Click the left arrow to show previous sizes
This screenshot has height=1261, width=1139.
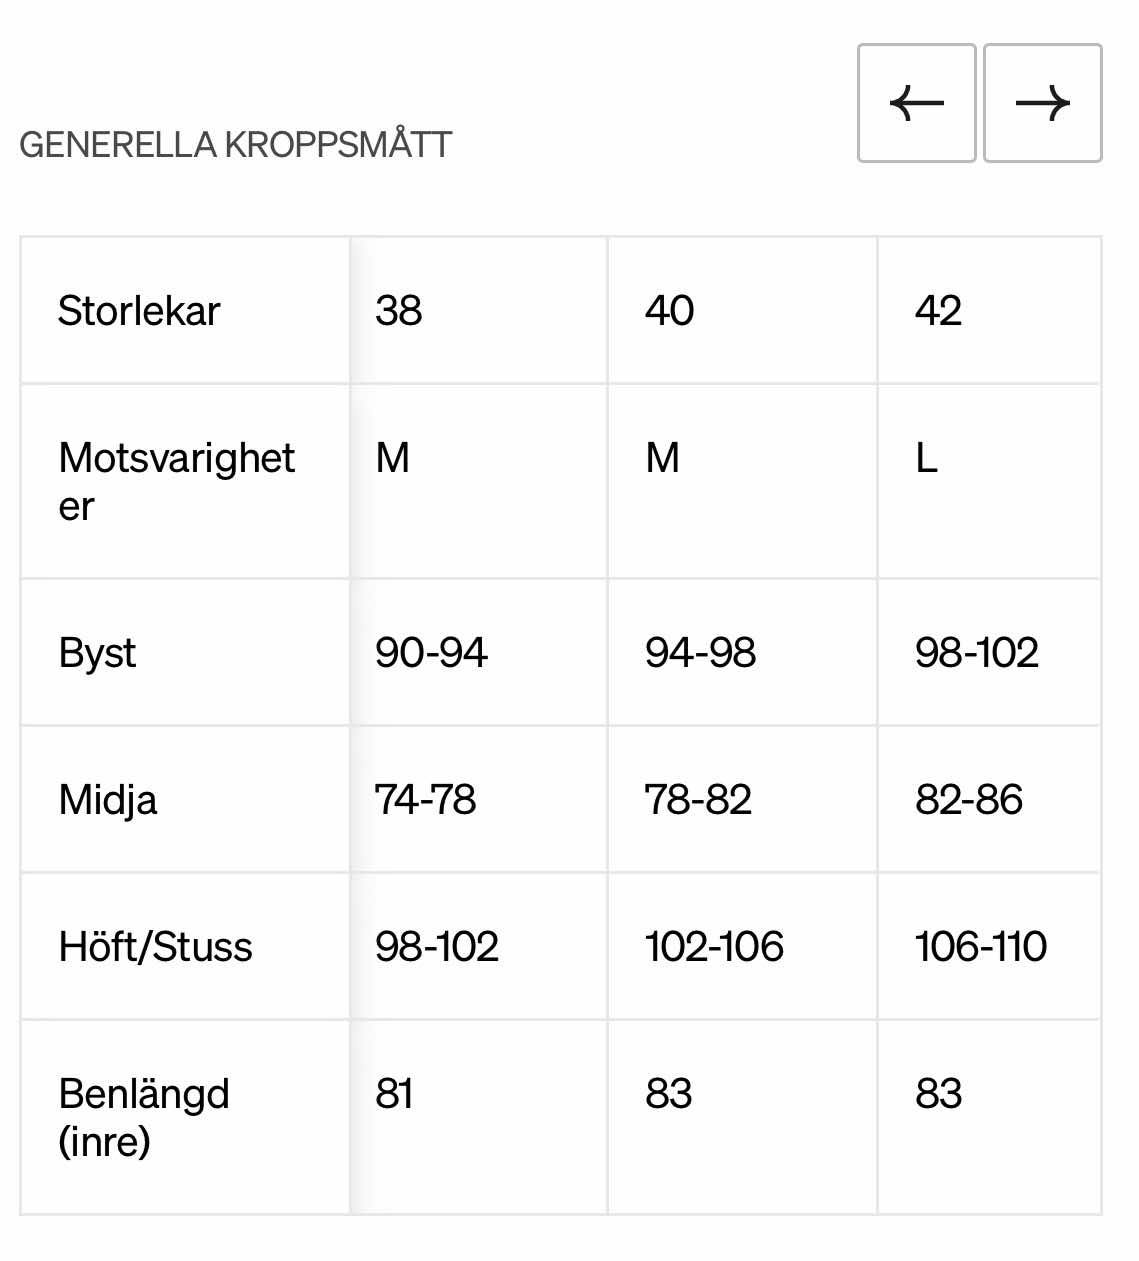click(916, 103)
